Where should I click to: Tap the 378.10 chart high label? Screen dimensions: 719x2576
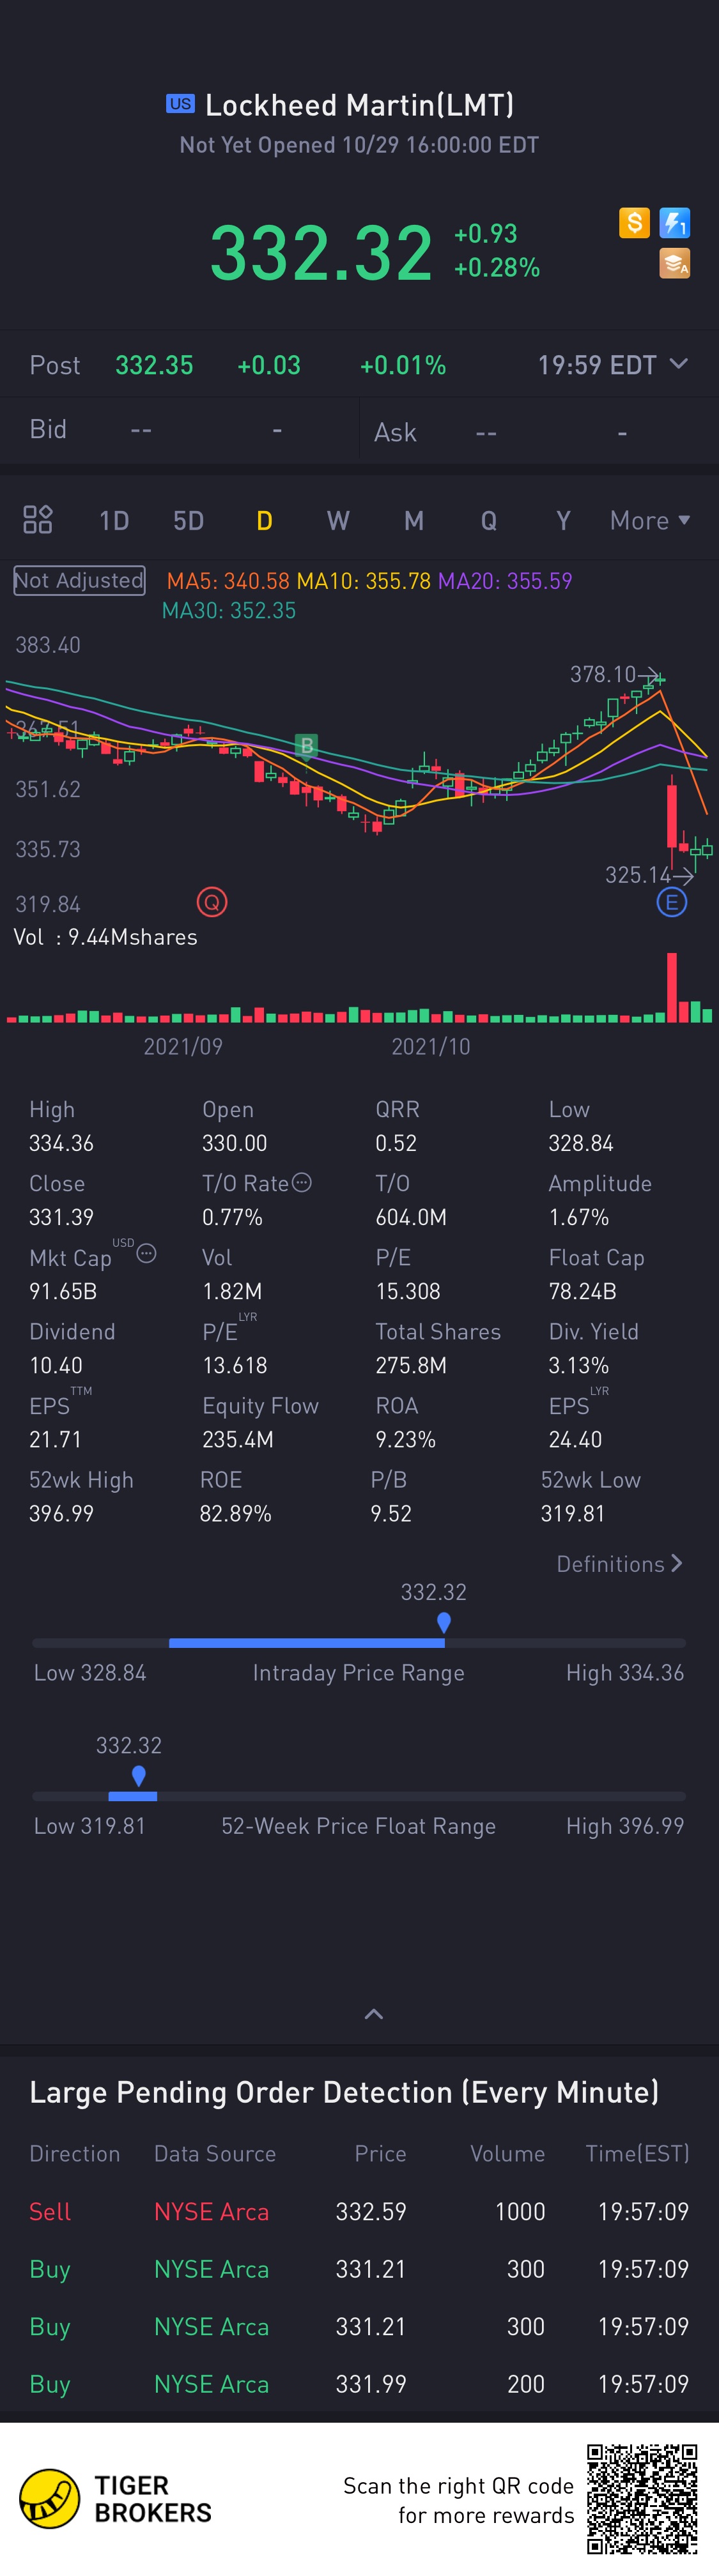(603, 674)
